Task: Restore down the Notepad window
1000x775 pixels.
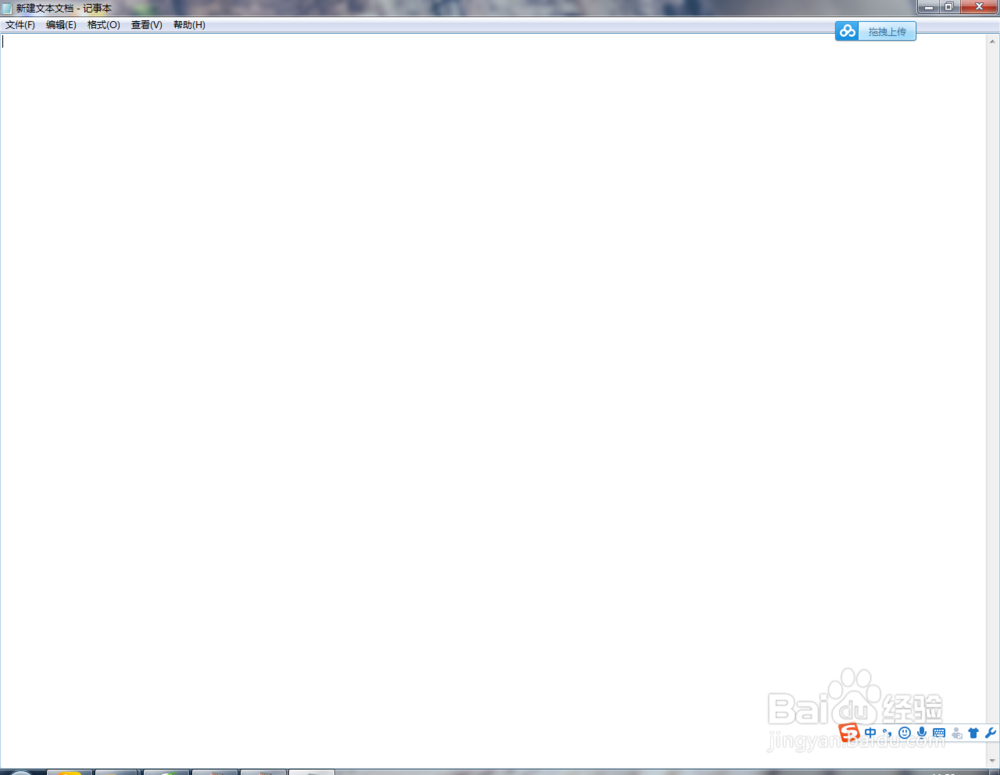Action: pos(948,7)
